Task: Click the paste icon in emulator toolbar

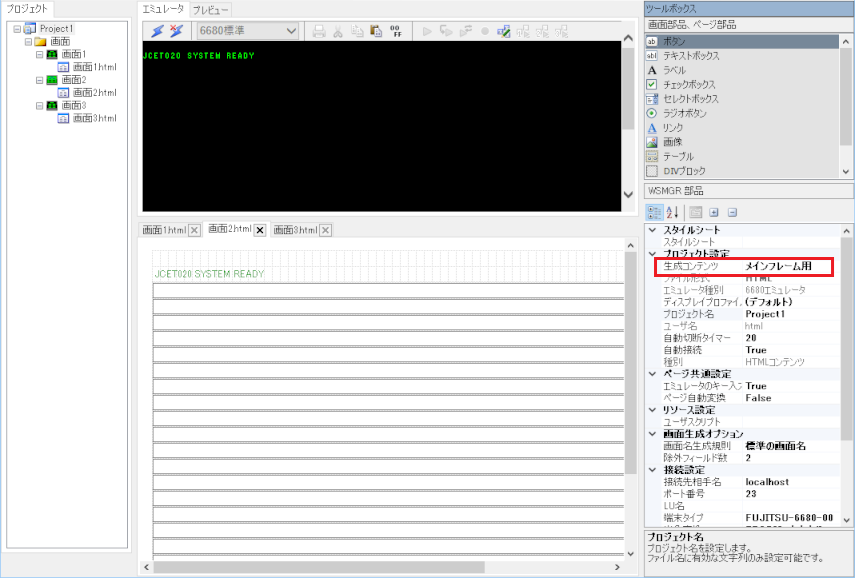Action: pos(375,31)
